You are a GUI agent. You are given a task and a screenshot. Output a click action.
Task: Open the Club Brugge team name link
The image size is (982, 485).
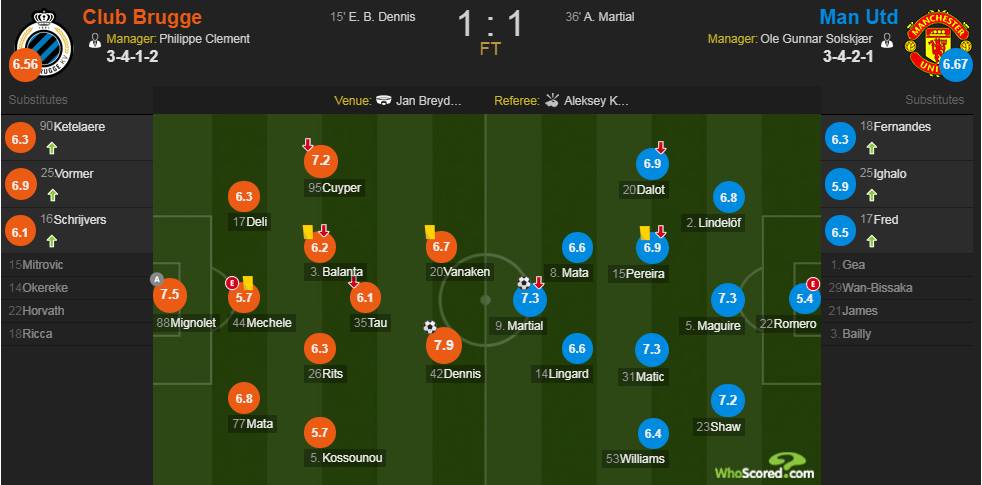tap(142, 16)
